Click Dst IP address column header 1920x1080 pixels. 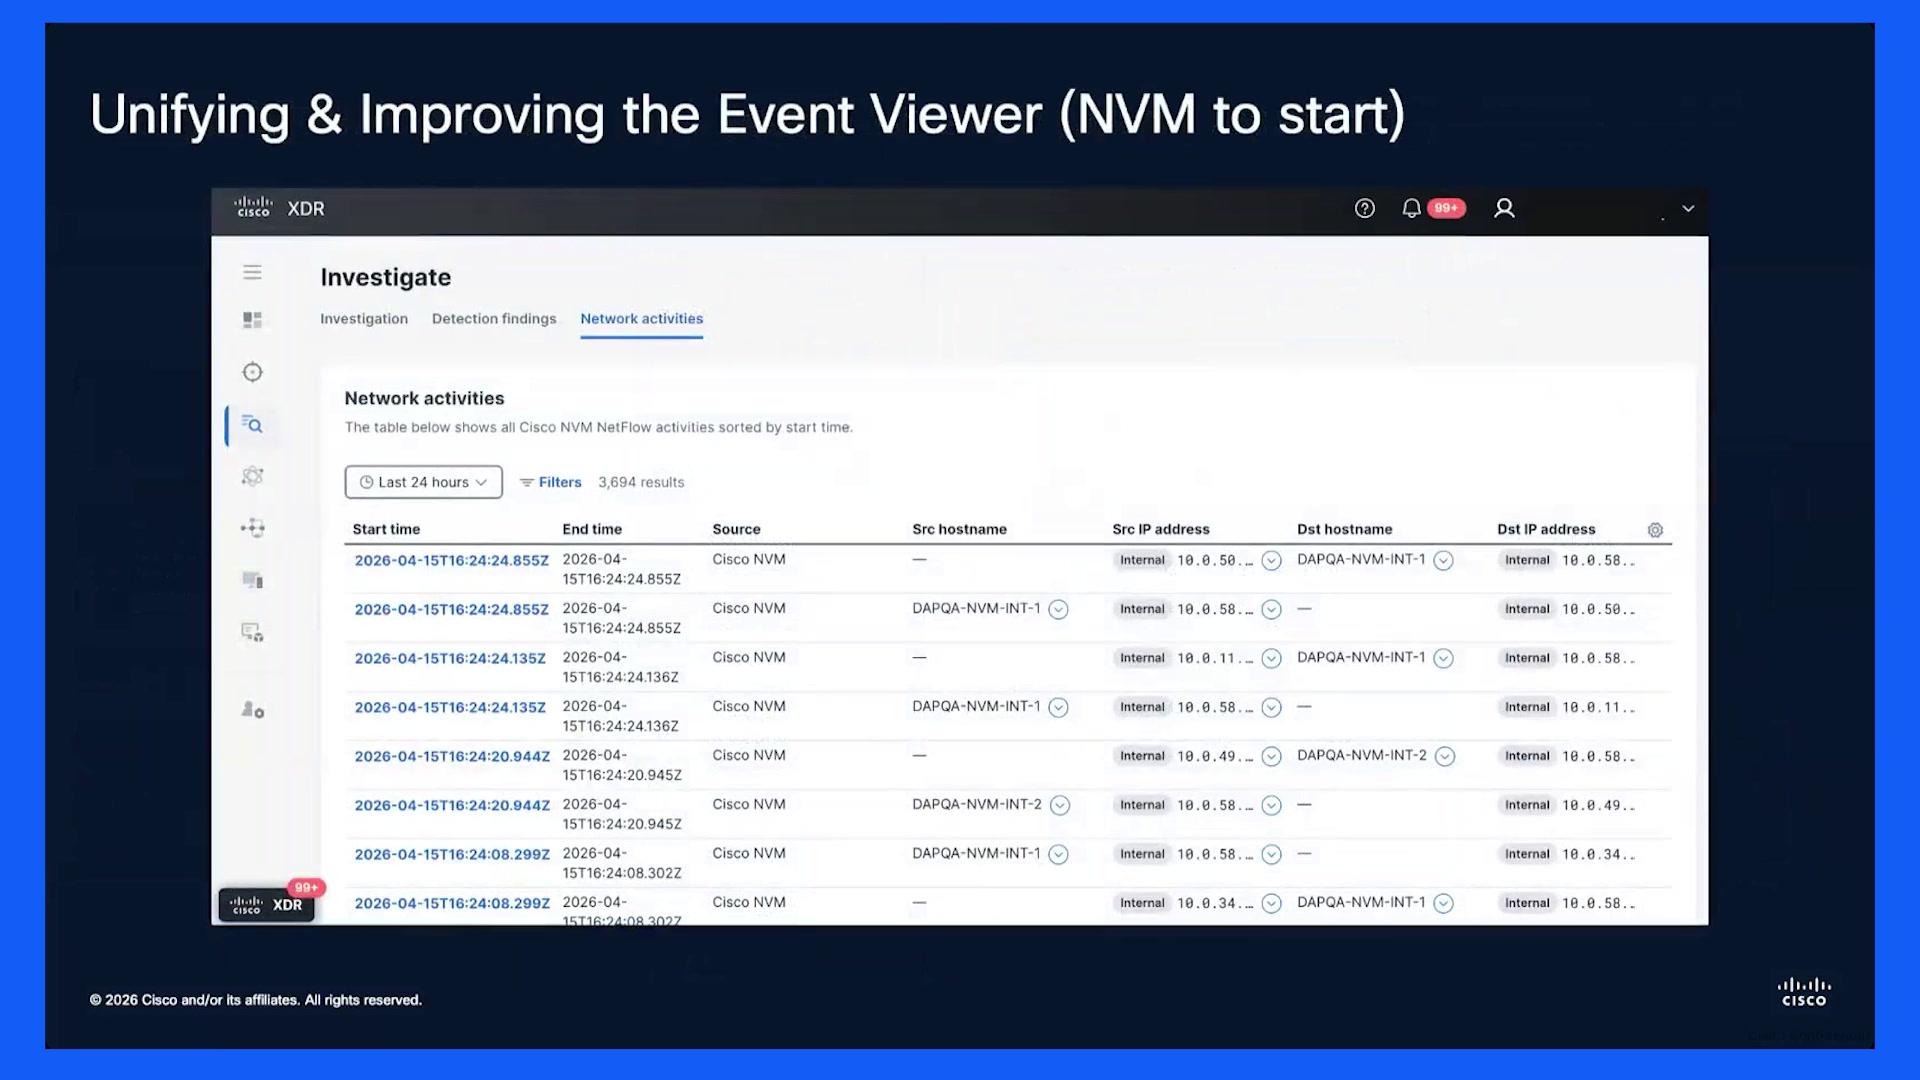1546,530
